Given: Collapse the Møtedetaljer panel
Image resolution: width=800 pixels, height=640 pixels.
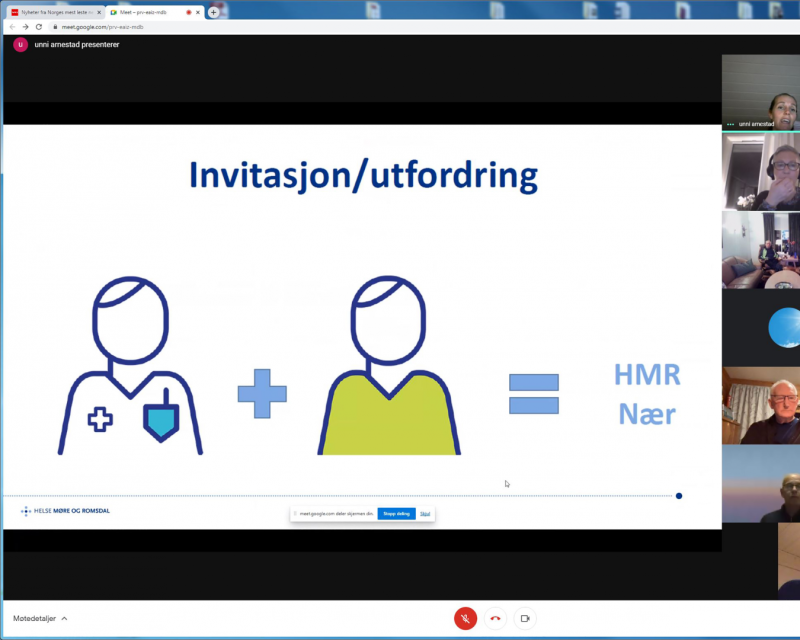Looking at the screenshot, I should click(x=64, y=618).
